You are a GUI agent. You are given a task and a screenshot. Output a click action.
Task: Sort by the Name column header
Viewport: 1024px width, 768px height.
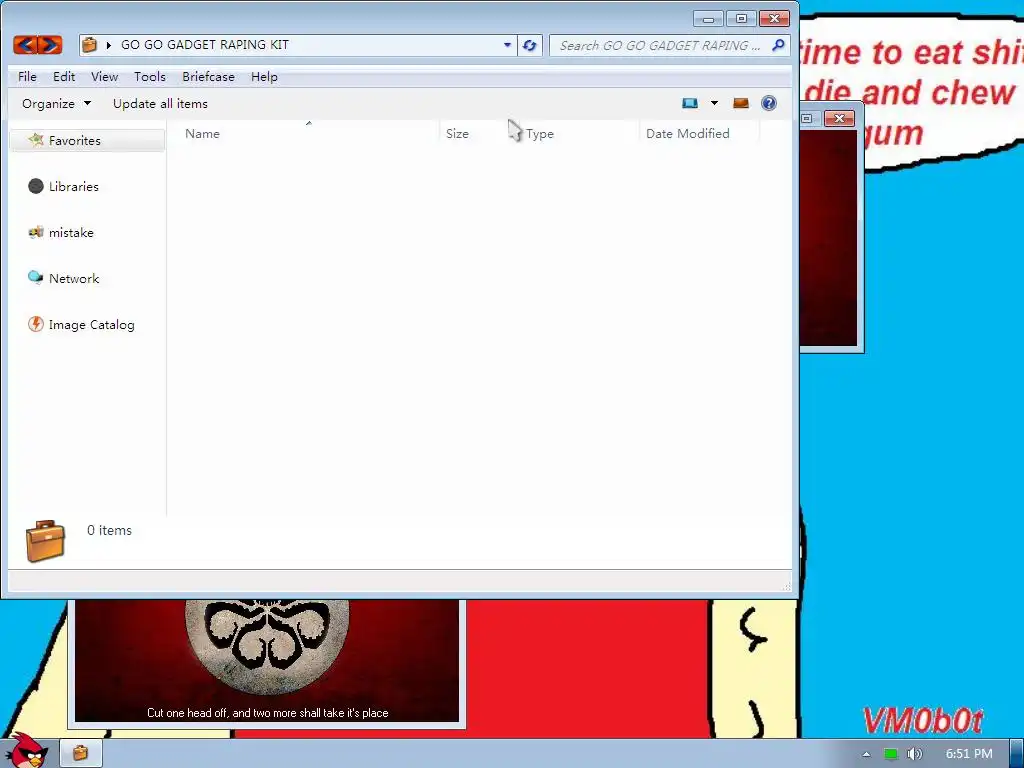(x=308, y=133)
